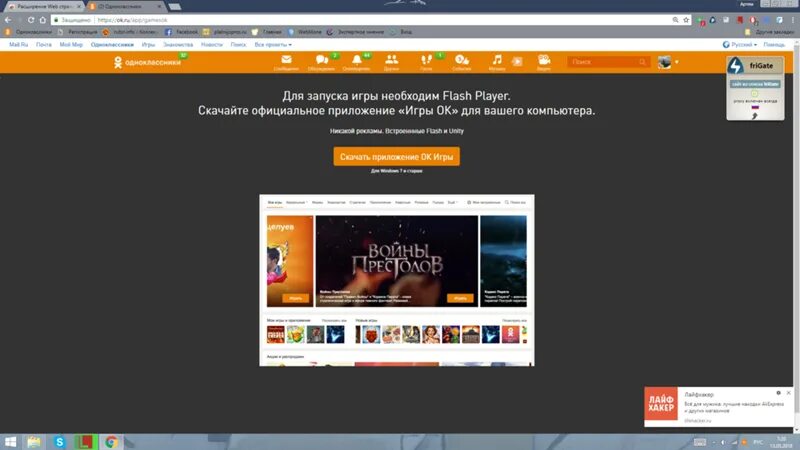Viewport: 800px width, 450px height.
Task: Open Игры link in top bar
Action: click(148, 45)
